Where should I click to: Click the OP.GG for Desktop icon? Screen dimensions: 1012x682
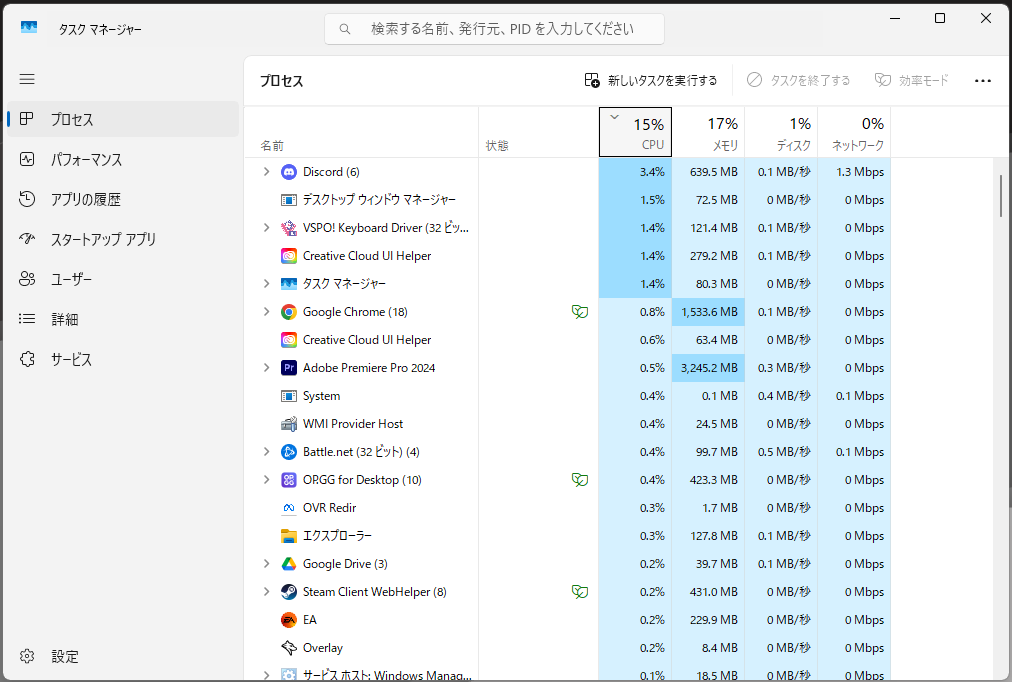point(289,480)
